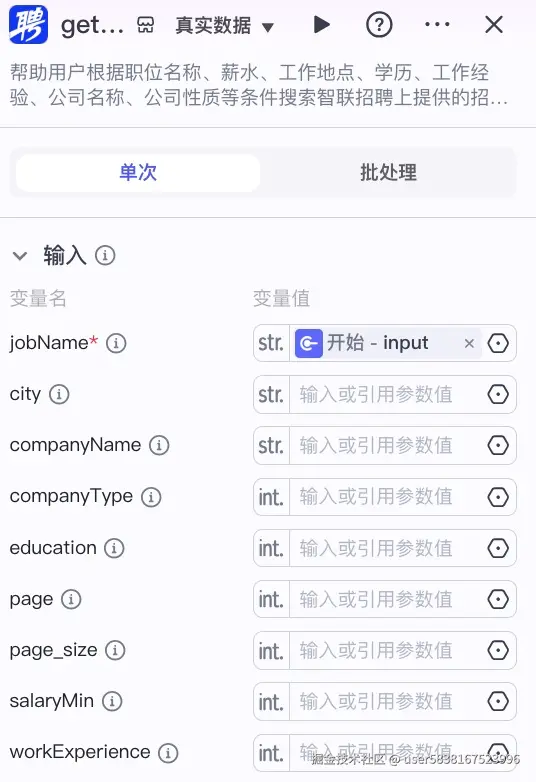536x782 pixels.
Task: Click the hexagon reference icon for salaryMin
Action: coord(498,702)
